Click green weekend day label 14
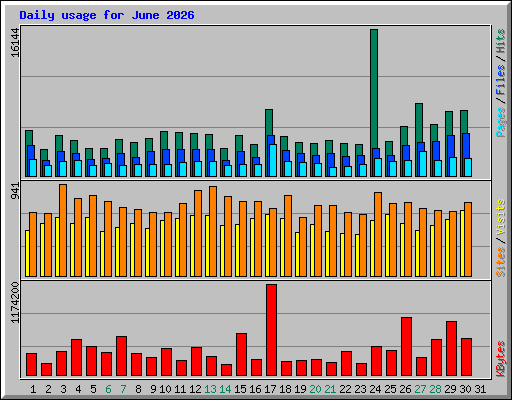 point(225,389)
